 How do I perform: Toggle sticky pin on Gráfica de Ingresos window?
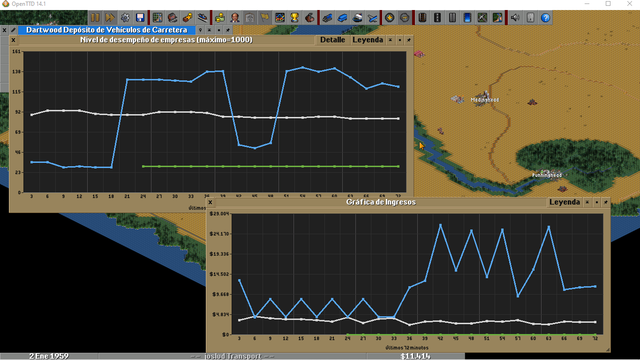click(x=606, y=202)
